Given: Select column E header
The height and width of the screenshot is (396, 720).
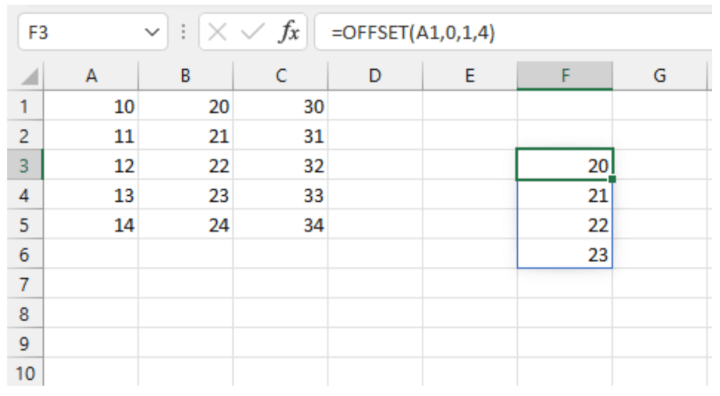Looking at the screenshot, I should pos(470,76).
